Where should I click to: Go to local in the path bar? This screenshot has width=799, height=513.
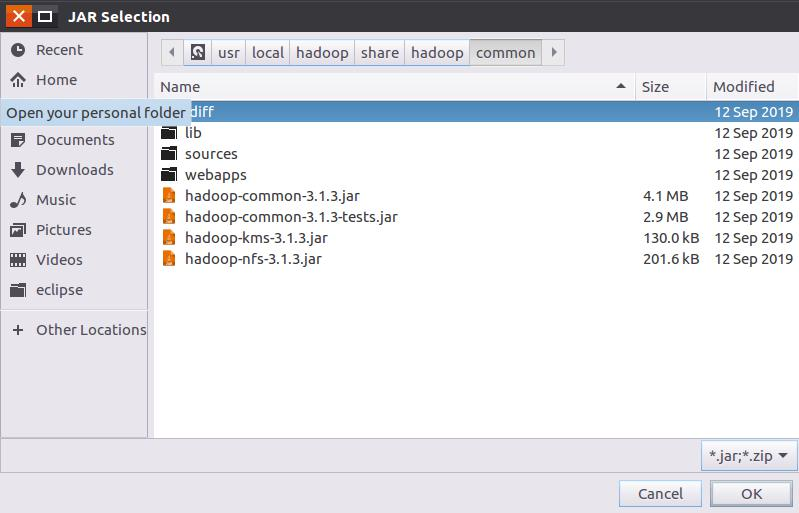pos(268,52)
